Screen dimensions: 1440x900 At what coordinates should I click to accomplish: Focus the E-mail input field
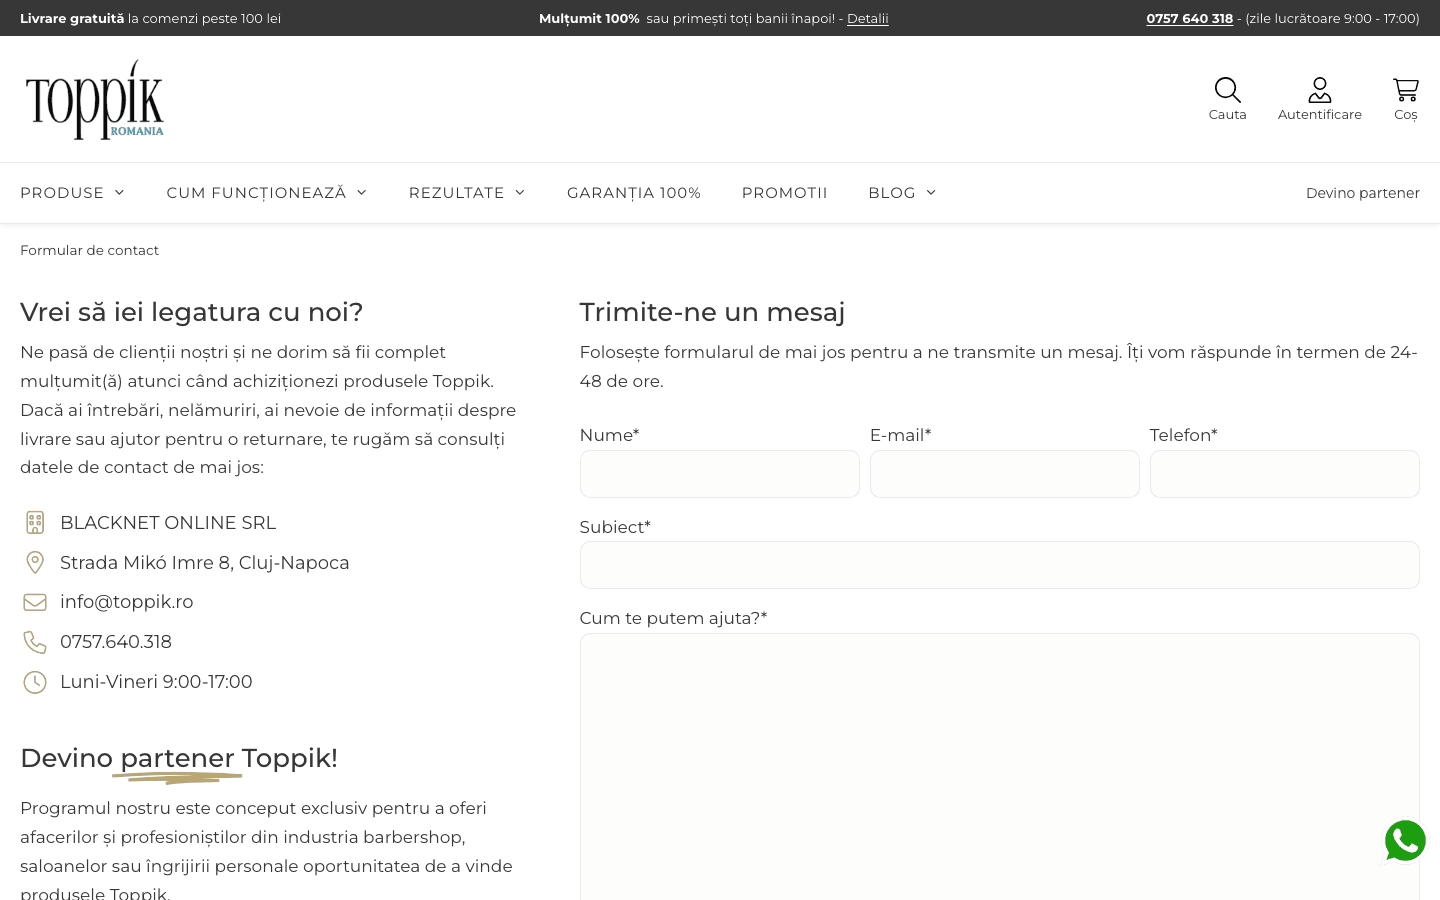pyautogui.click(x=1005, y=474)
